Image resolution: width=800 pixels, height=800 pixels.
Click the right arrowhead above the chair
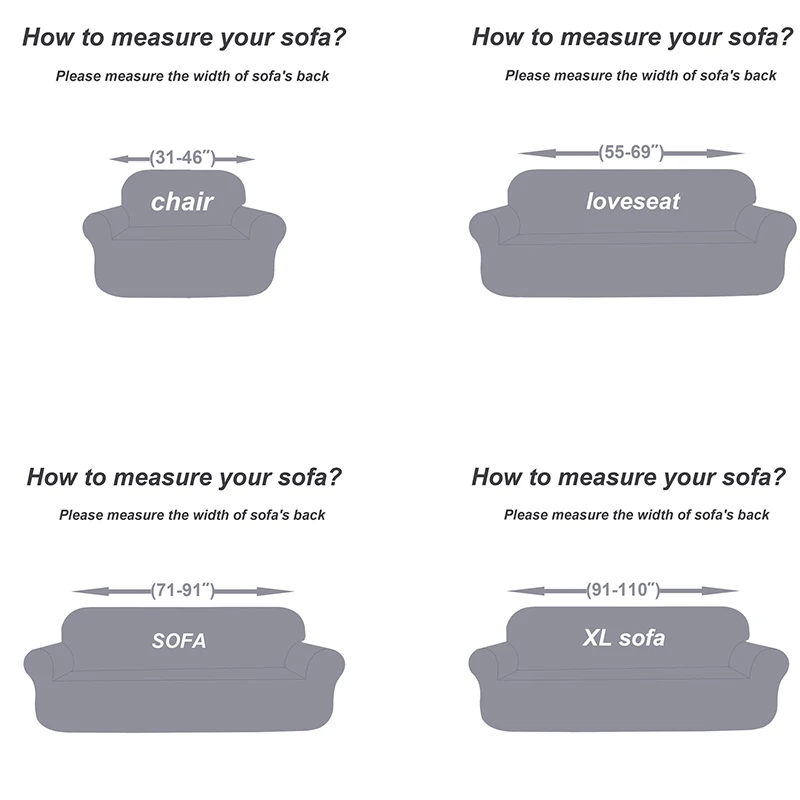(249, 158)
